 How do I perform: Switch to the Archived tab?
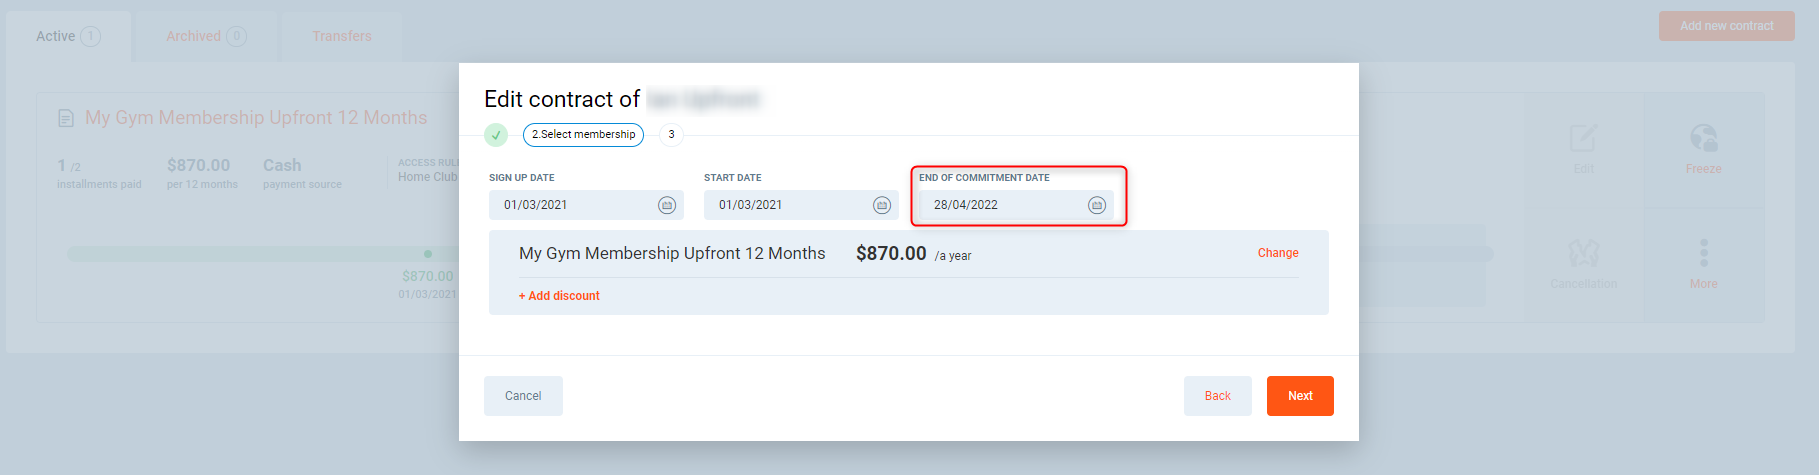pyautogui.click(x=205, y=37)
